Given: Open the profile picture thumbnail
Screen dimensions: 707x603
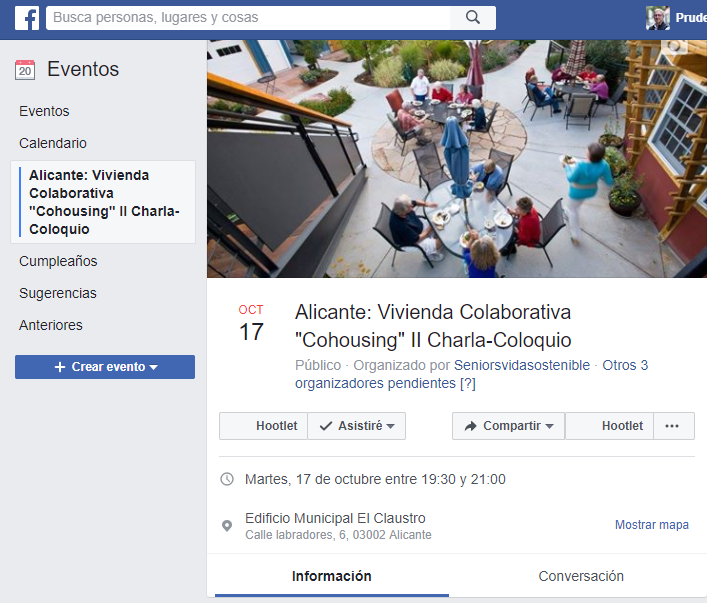Looking at the screenshot, I should (x=658, y=18).
